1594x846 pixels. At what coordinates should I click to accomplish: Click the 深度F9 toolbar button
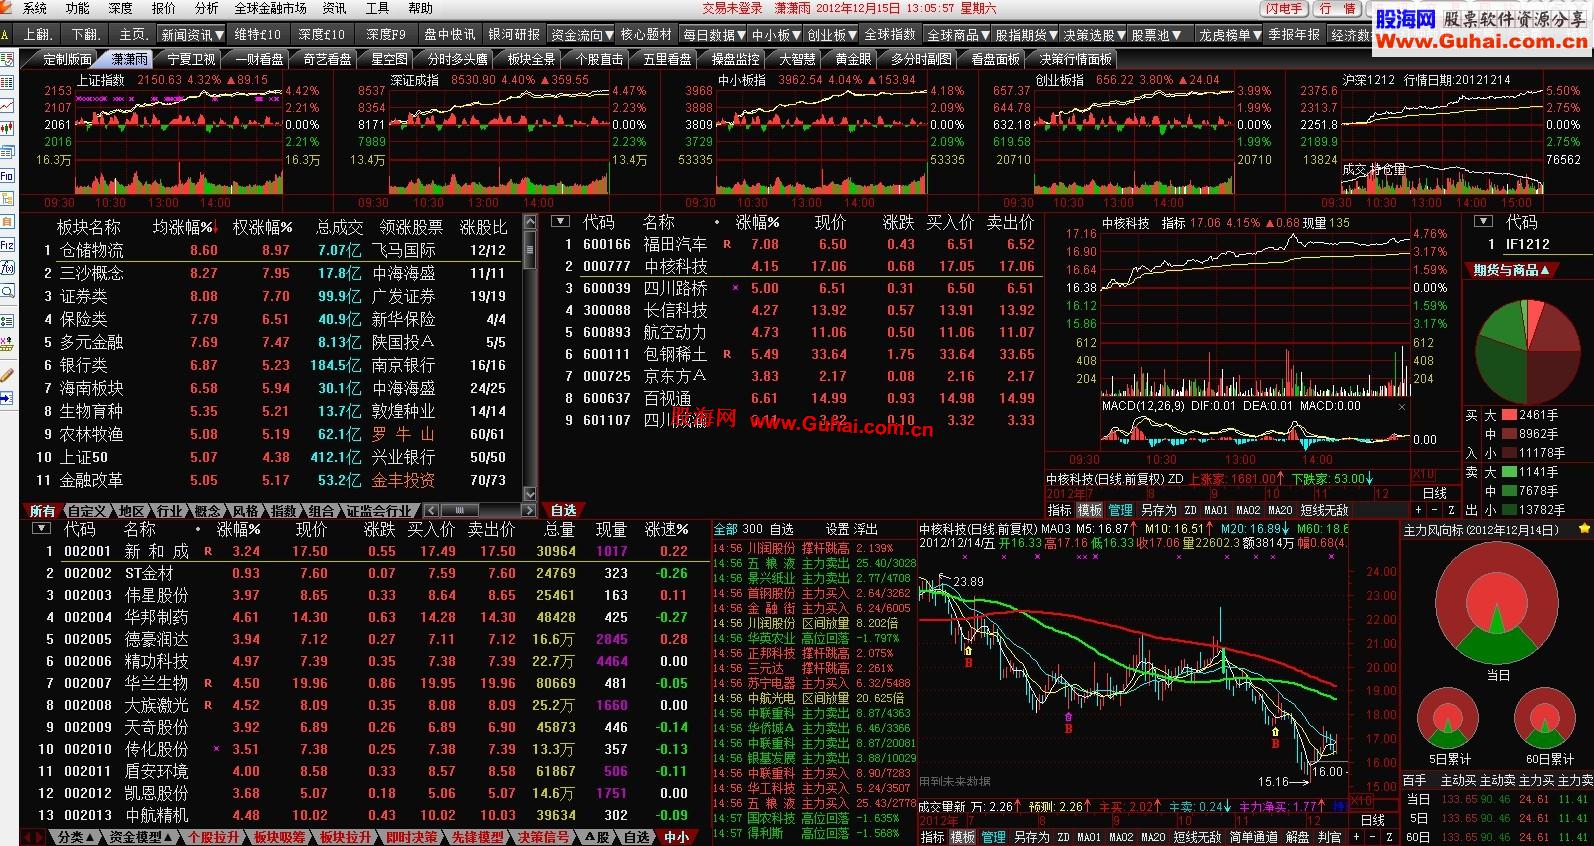click(385, 34)
